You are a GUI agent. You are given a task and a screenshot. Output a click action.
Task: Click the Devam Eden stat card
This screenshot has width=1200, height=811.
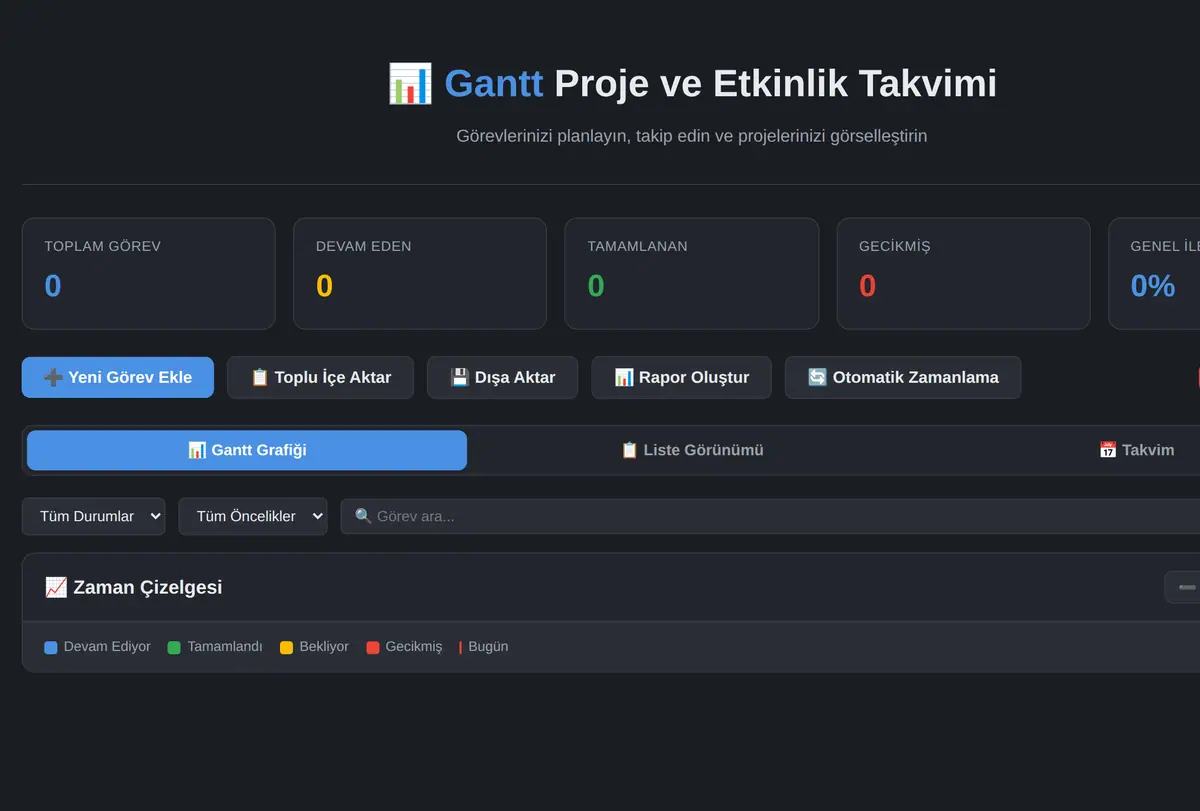[420, 274]
